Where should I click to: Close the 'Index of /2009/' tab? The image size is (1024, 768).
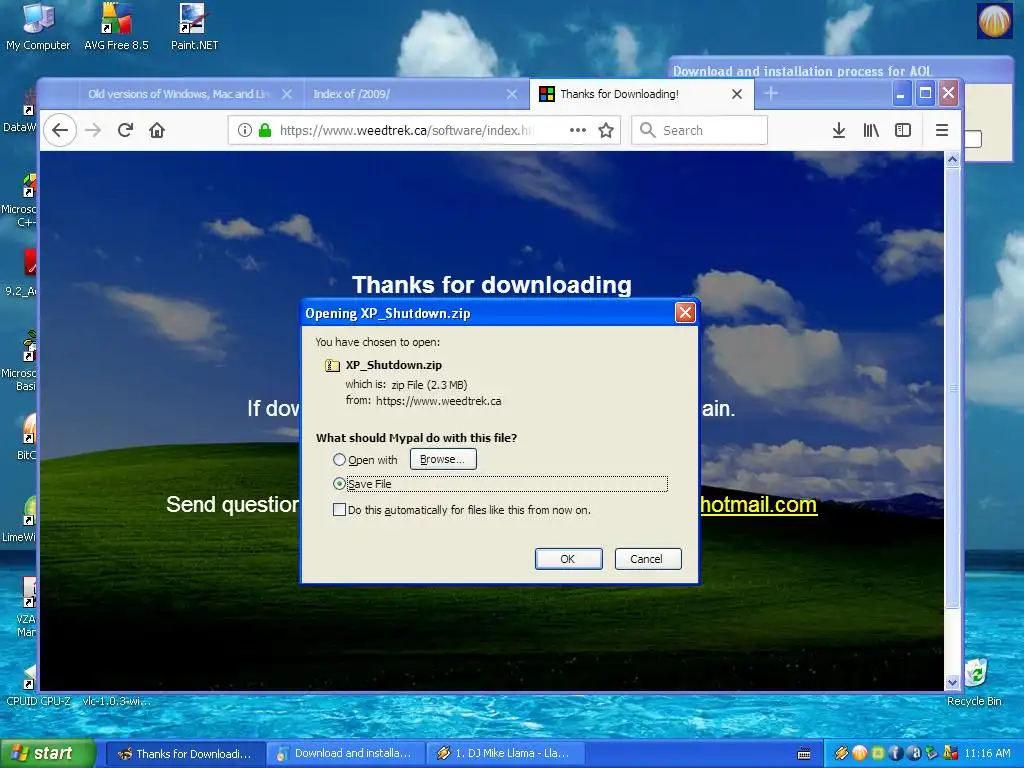click(512, 94)
